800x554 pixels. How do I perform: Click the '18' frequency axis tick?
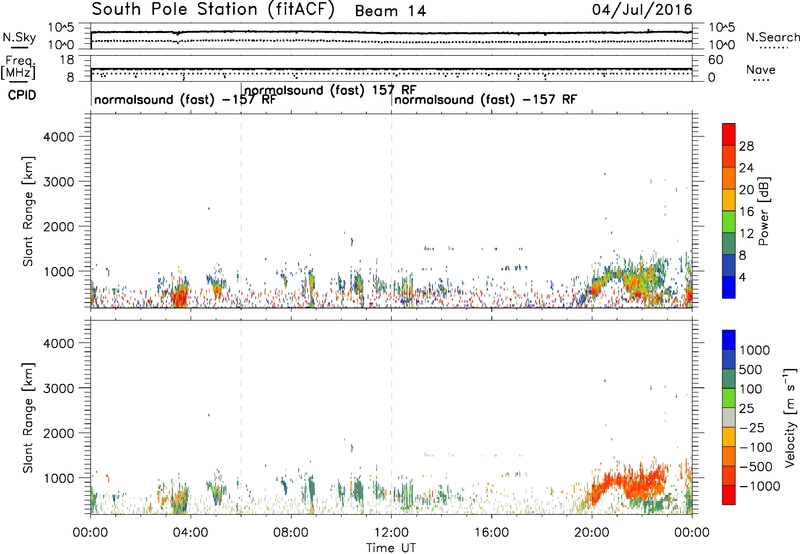pyautogui.click(x=66, y=60)
